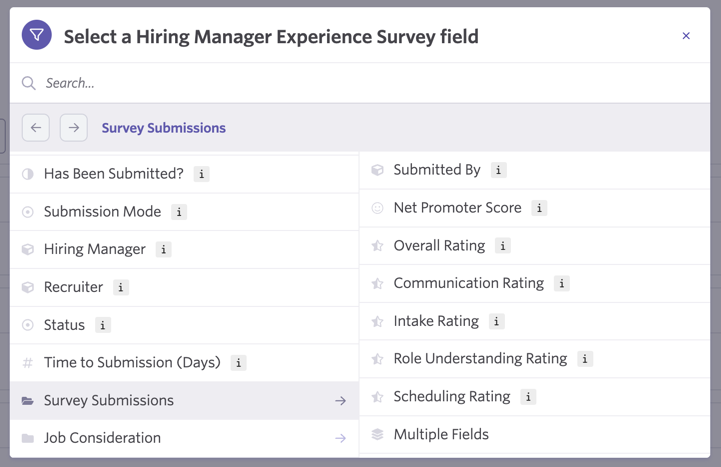Screen dimensions: 721x467
Task: Go back with the left arrow button
Action: (36, 128)
